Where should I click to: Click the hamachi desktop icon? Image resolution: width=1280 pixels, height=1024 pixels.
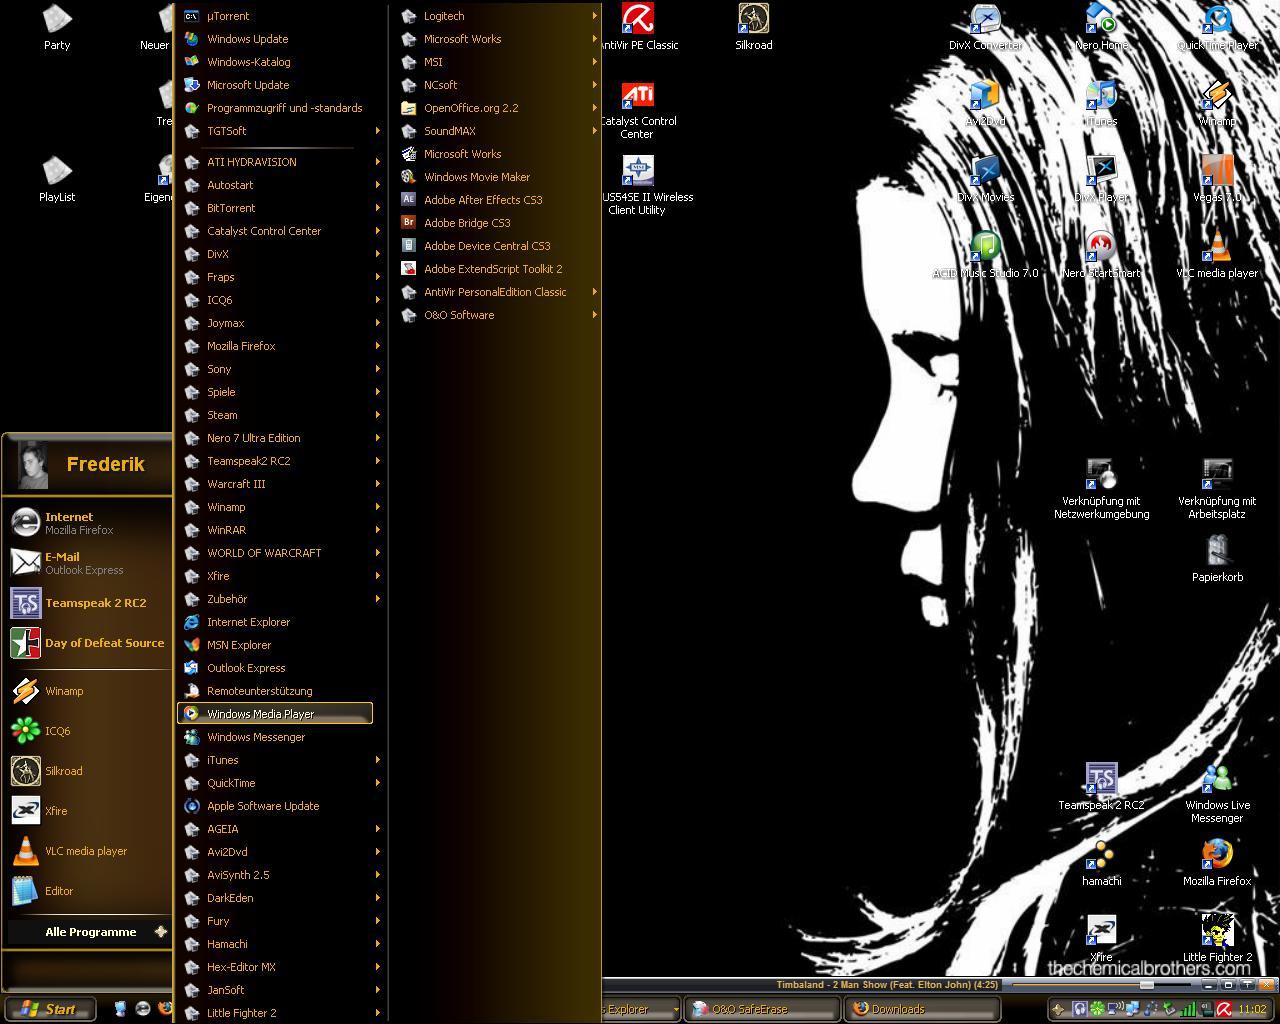click(1101, 856)
